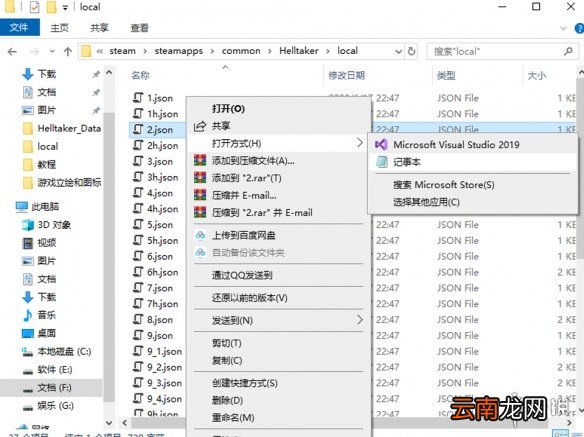The width and height of the screenshot is (584, 437).
Task: Sort by the 名称 column header
Action: (x=141, y=76)
